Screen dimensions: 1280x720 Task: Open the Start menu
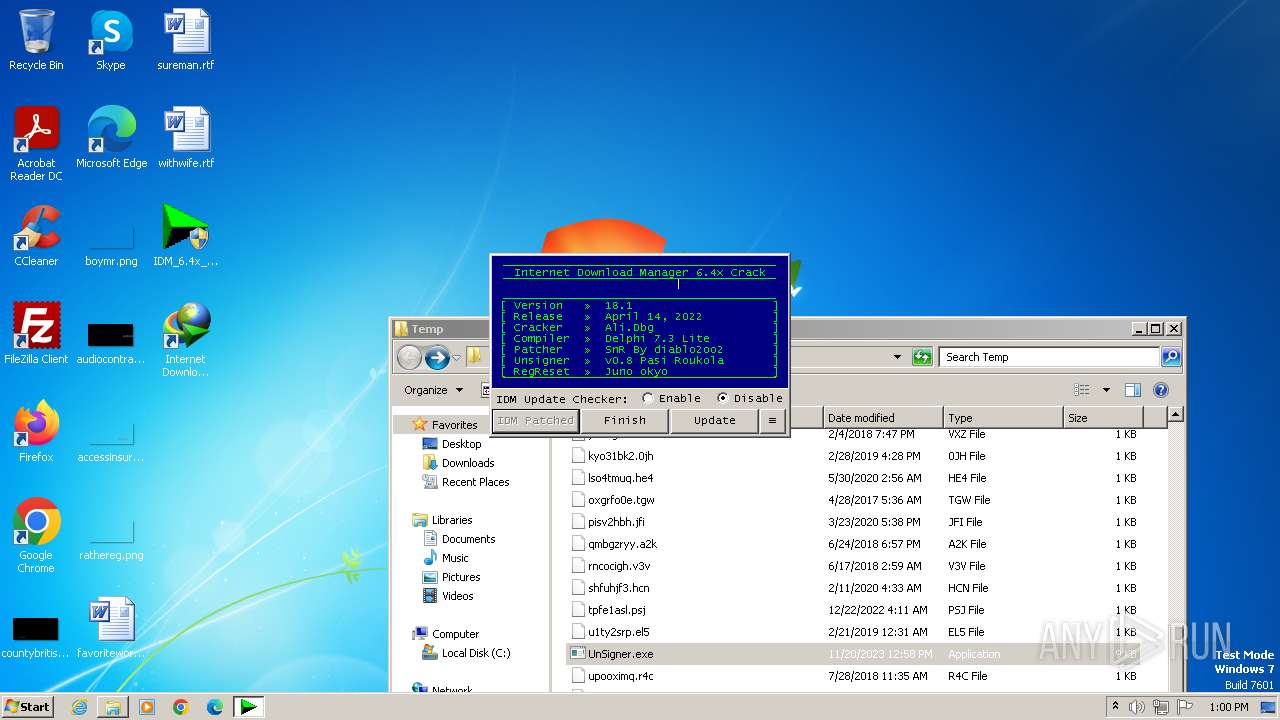(27, 707)
